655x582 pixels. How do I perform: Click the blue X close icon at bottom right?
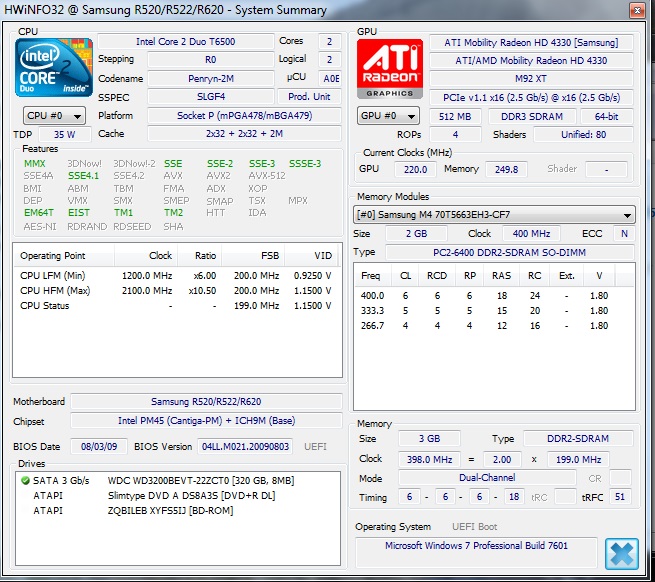(x=622, y=554)
